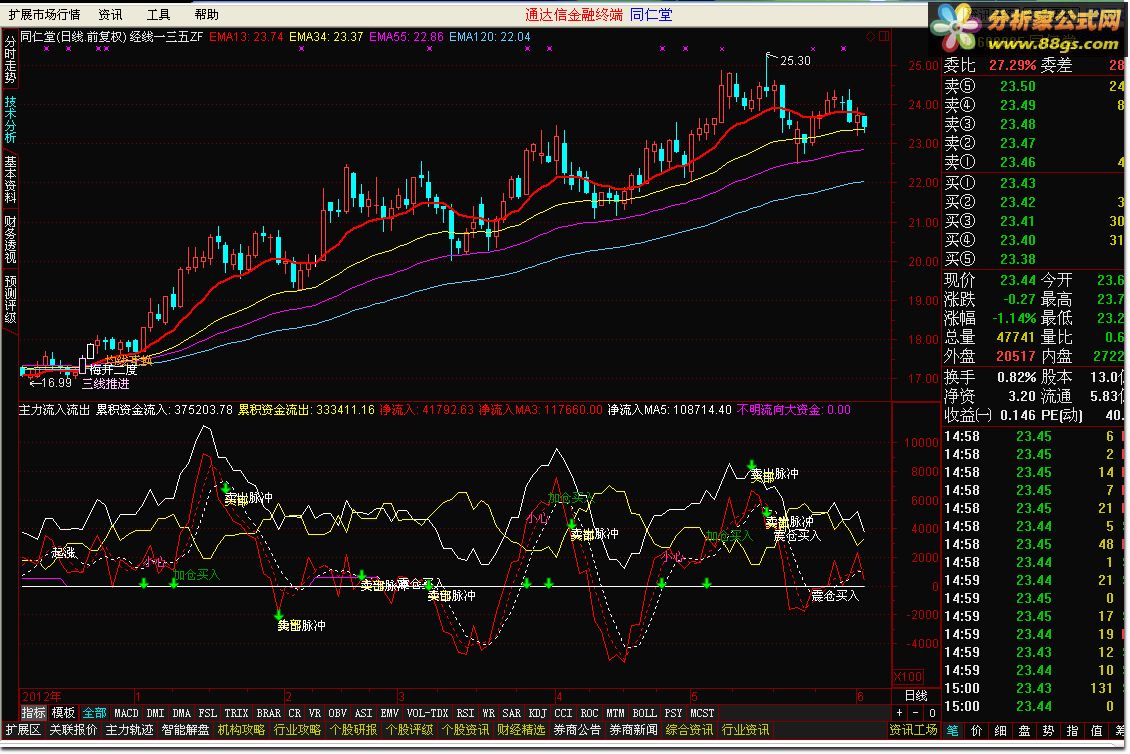Apply the MCST indicator
The width and height of the screenshot is (1130, 754).
coord(702,713)
